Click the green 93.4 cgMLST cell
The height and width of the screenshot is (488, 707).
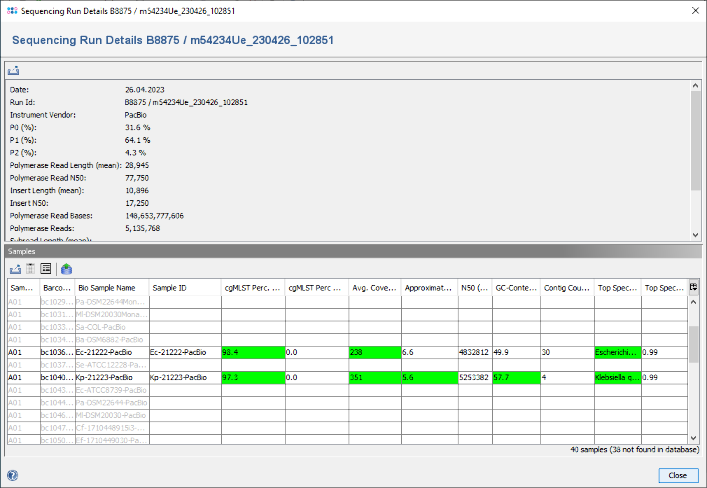click(252, 352)
